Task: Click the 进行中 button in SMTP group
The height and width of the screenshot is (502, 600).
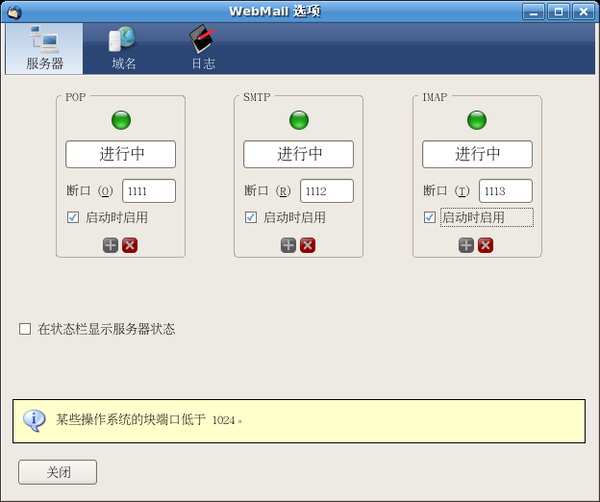Action: coord(298,154)
